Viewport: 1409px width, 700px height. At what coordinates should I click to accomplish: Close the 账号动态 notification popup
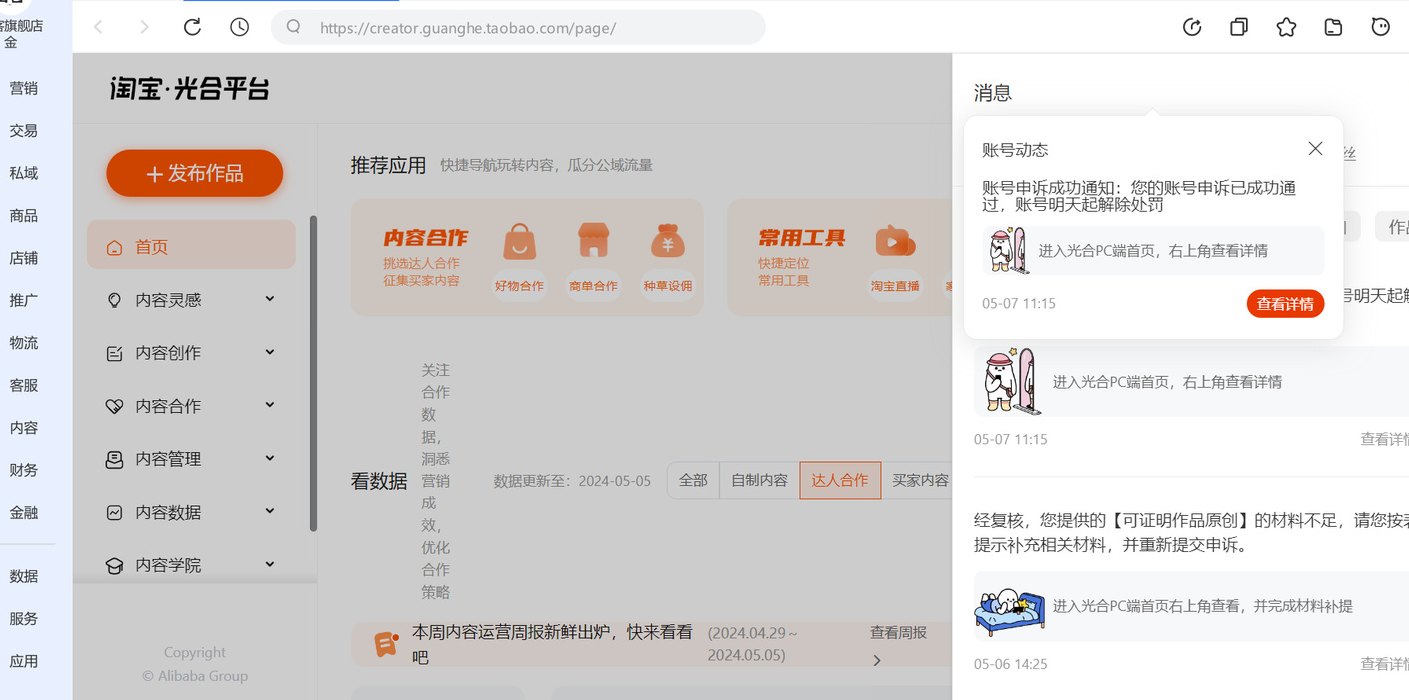[1315, 148]
